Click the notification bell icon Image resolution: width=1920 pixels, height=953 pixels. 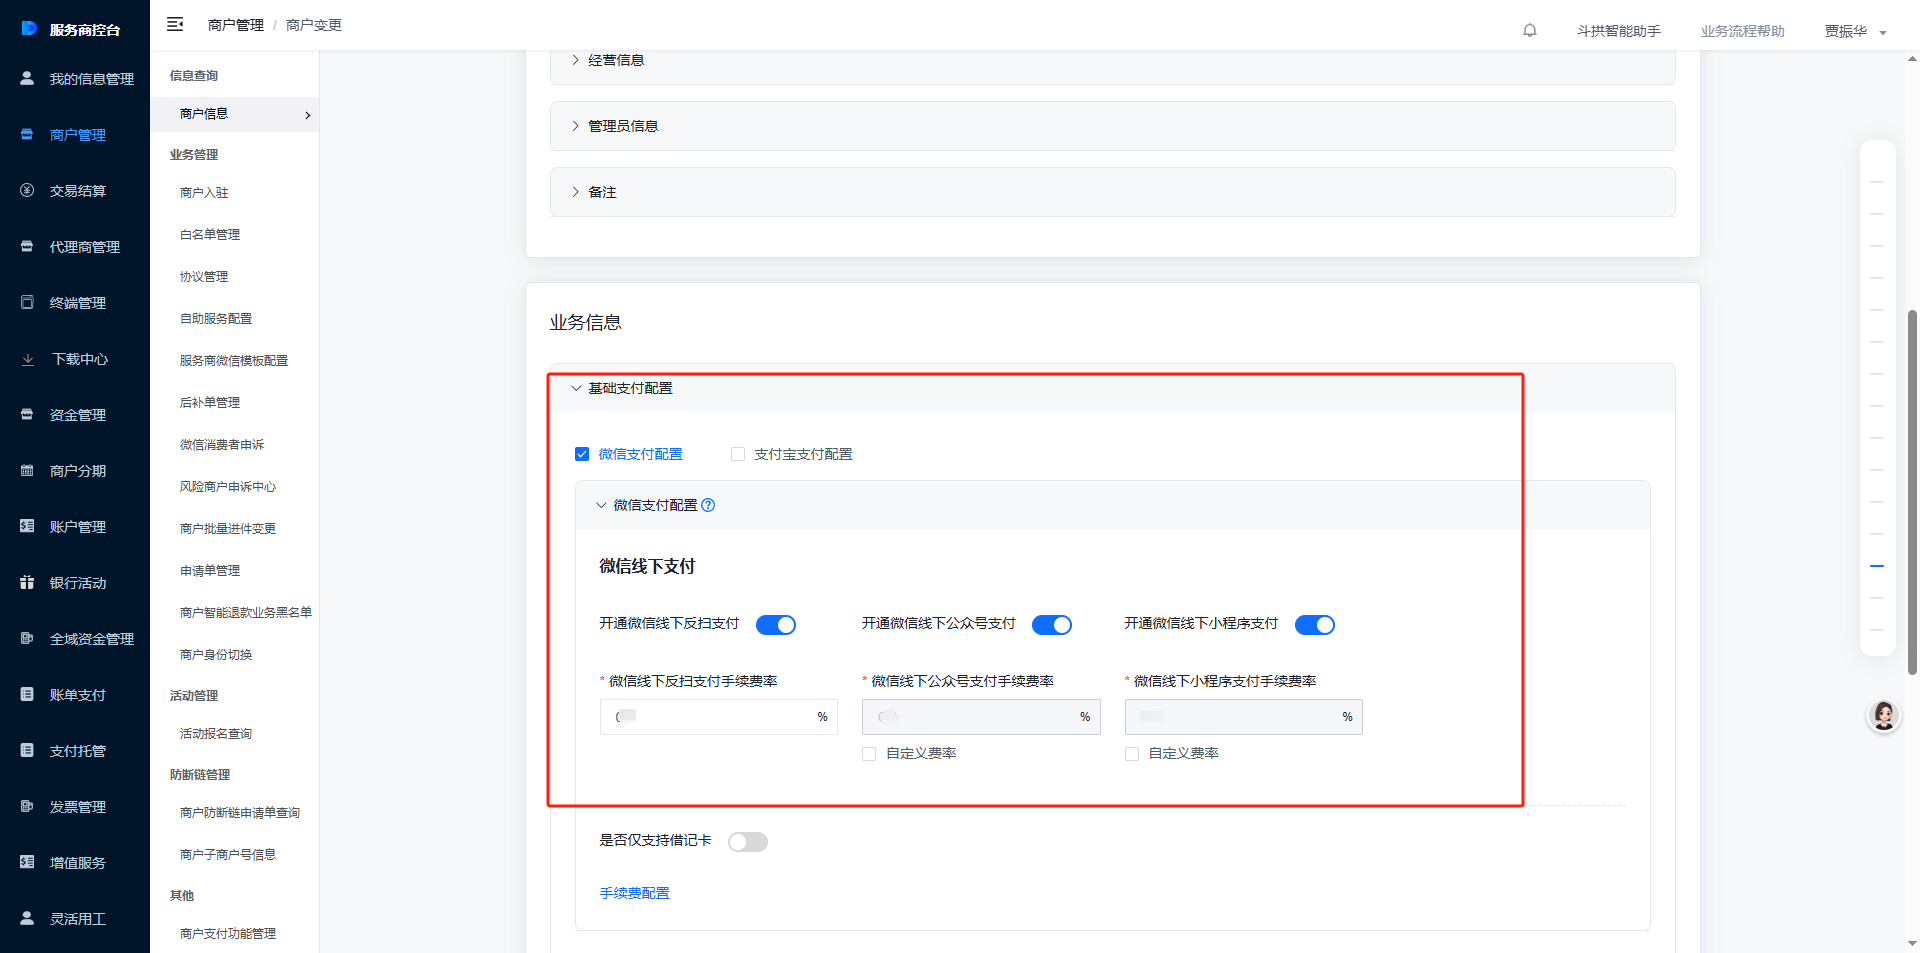[x=1529, y=30]
